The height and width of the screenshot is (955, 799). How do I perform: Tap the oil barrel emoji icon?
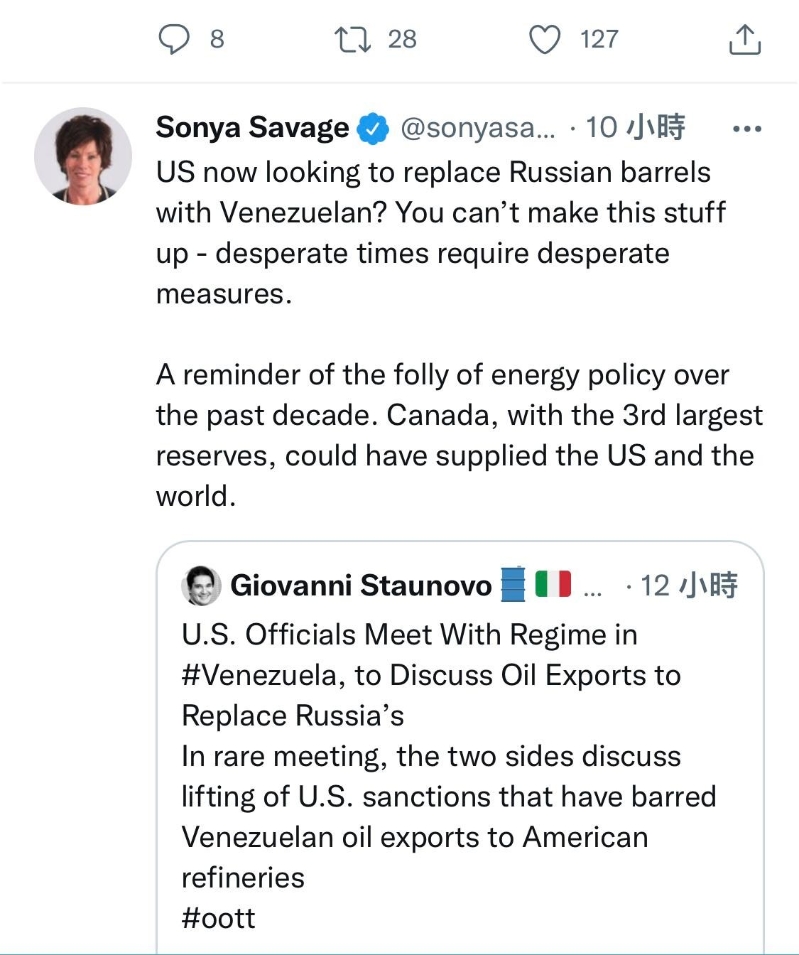[x=512, y=585]
